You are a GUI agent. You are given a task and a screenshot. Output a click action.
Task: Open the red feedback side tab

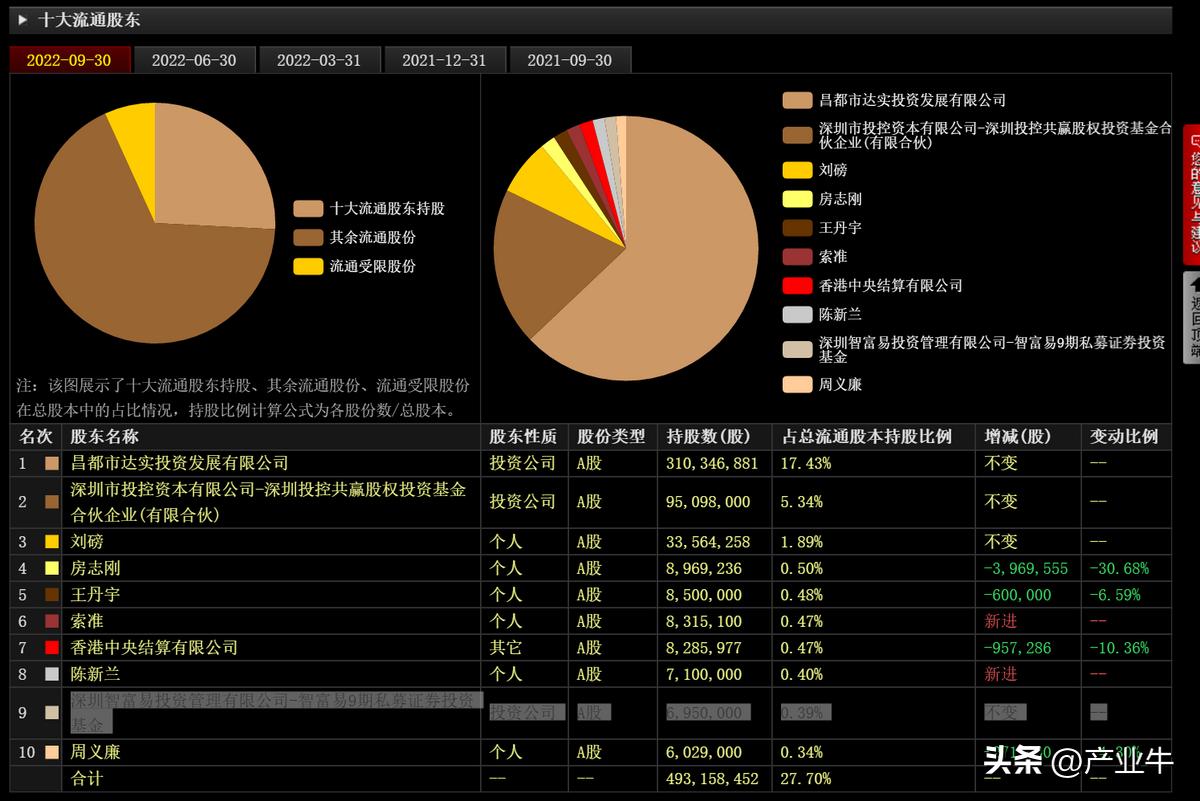[x=1192, y=194]
